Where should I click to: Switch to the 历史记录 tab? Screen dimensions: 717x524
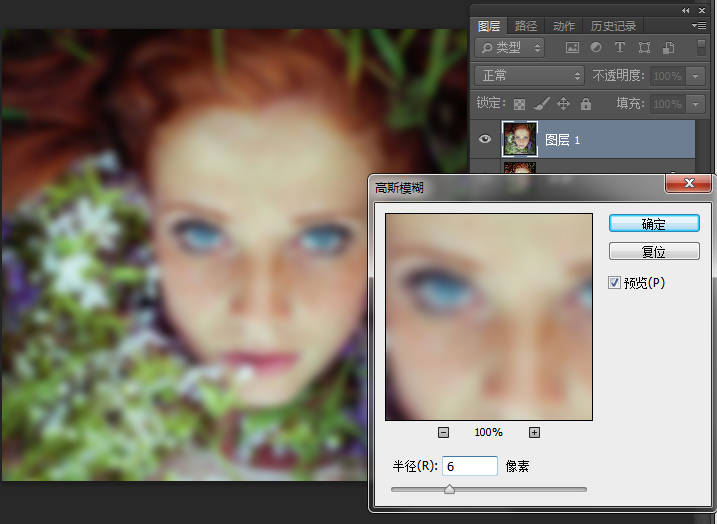(613, 26)
